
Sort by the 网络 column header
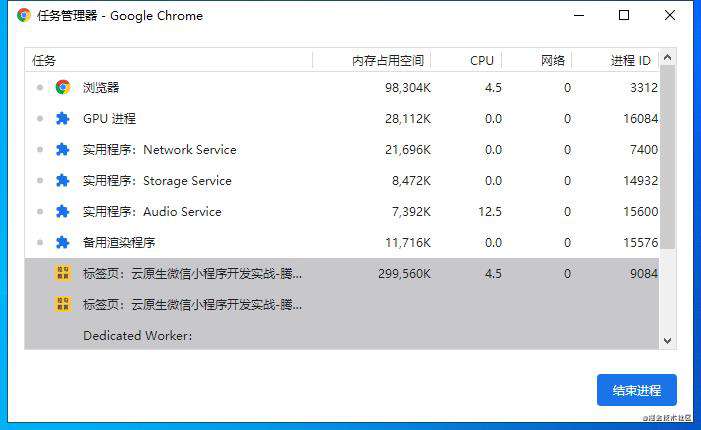[x=537, y=60]
